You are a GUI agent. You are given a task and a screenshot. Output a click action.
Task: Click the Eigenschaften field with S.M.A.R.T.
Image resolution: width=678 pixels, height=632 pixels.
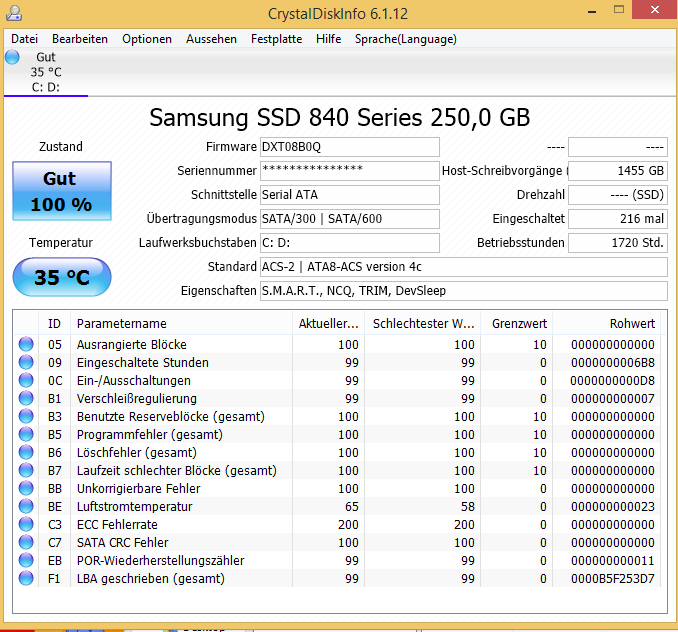coord(464,291)
